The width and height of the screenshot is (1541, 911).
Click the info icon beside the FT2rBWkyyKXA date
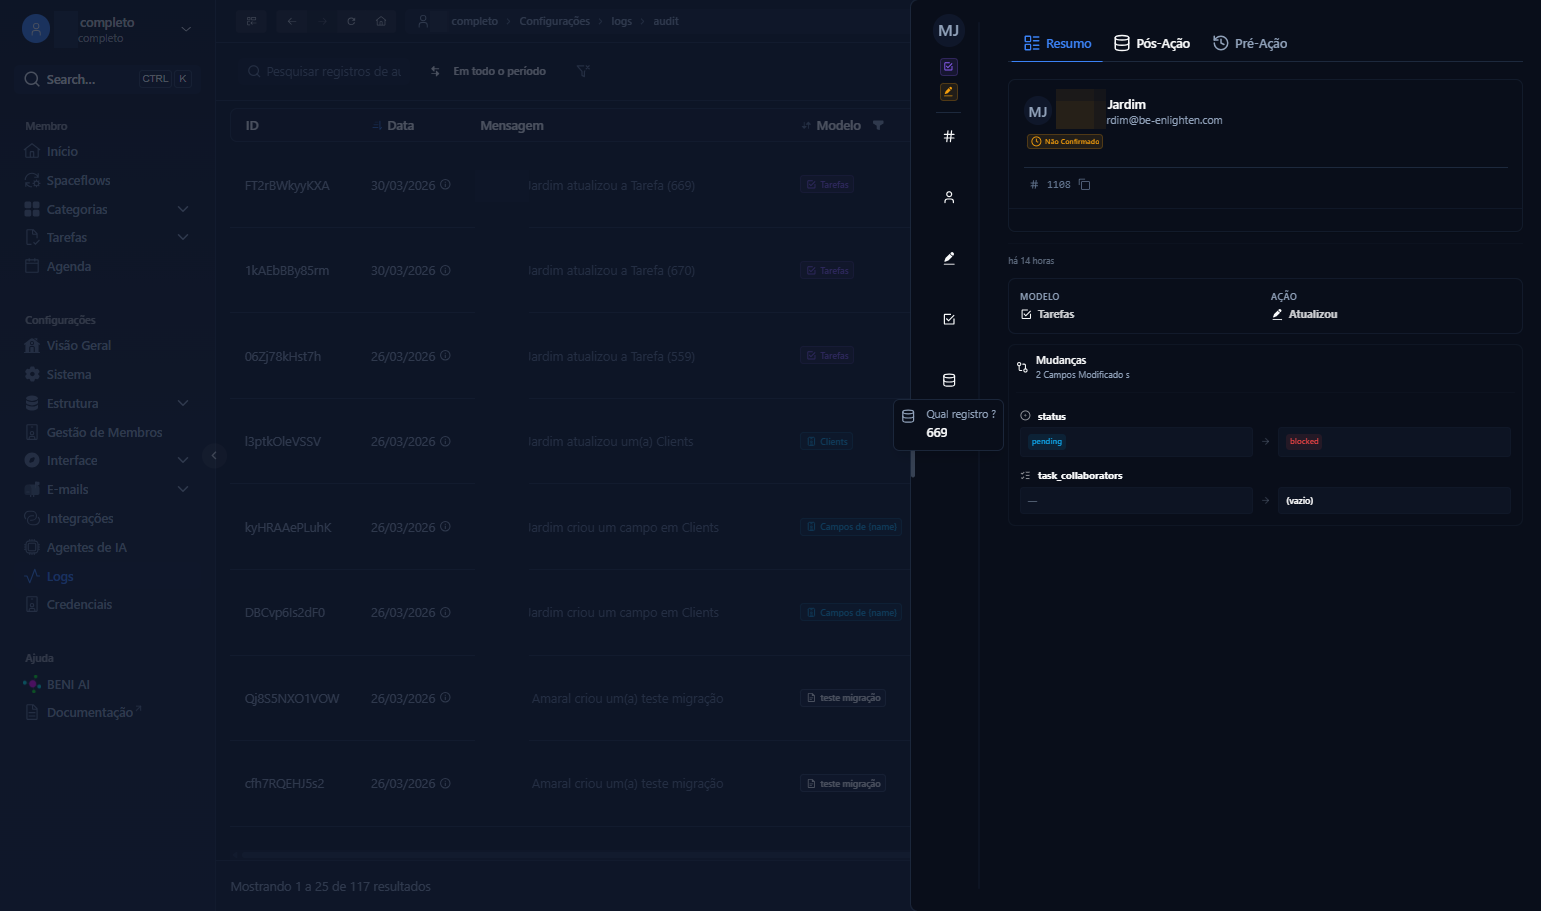pos(445,185)
